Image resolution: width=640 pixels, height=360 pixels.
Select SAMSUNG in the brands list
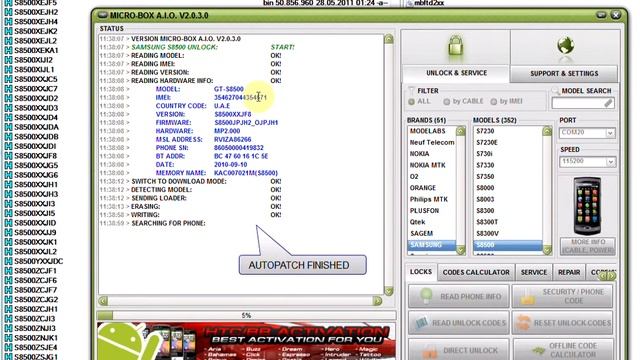coord(432,245)
